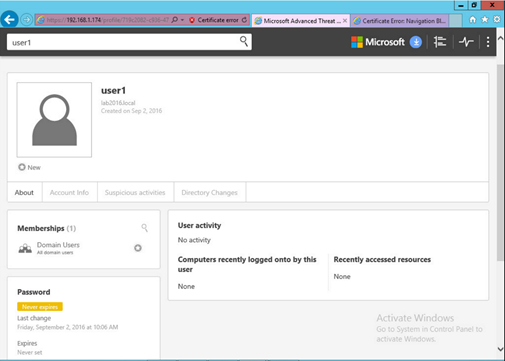
Task: Minimize the browser window
Action: (x=461, y=5)
